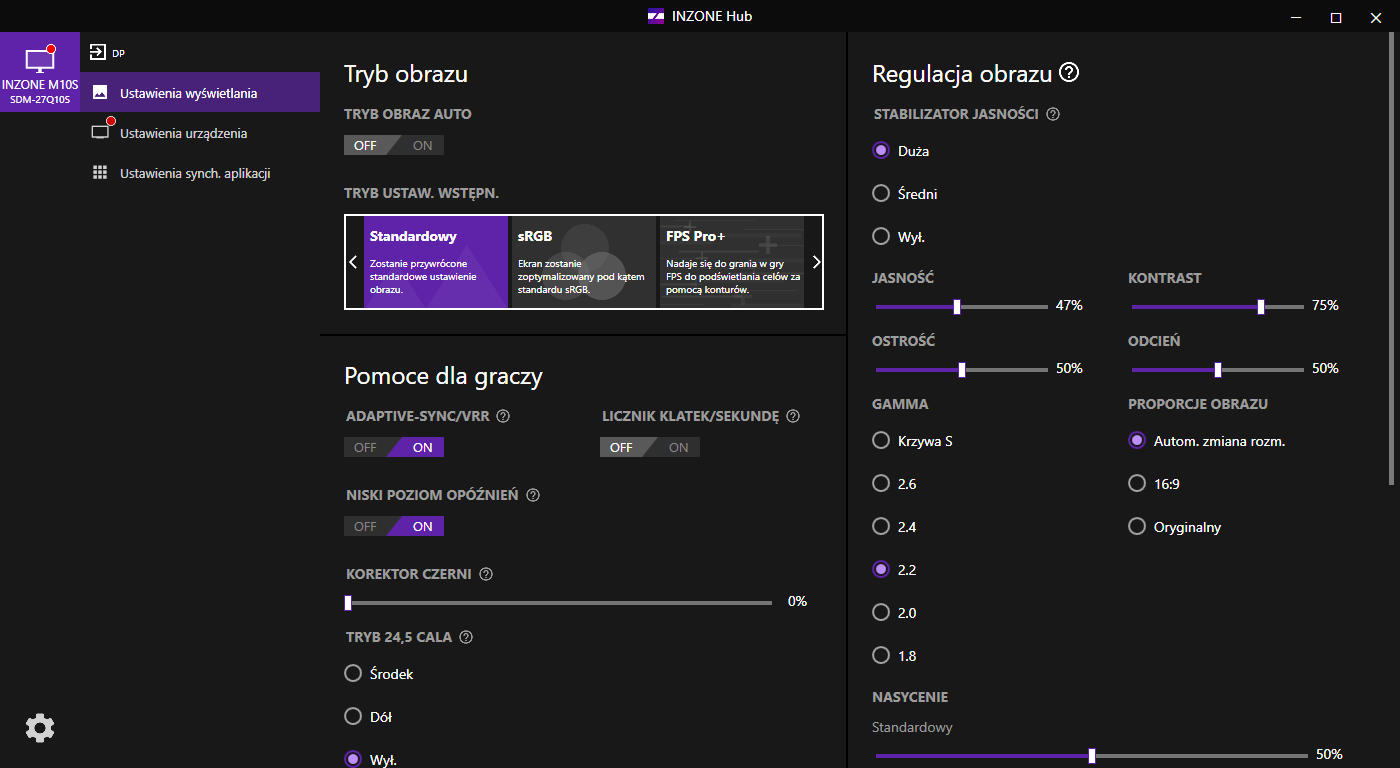Click the Ustawienia synch. aplikacji grid icon

click(100, 172)
